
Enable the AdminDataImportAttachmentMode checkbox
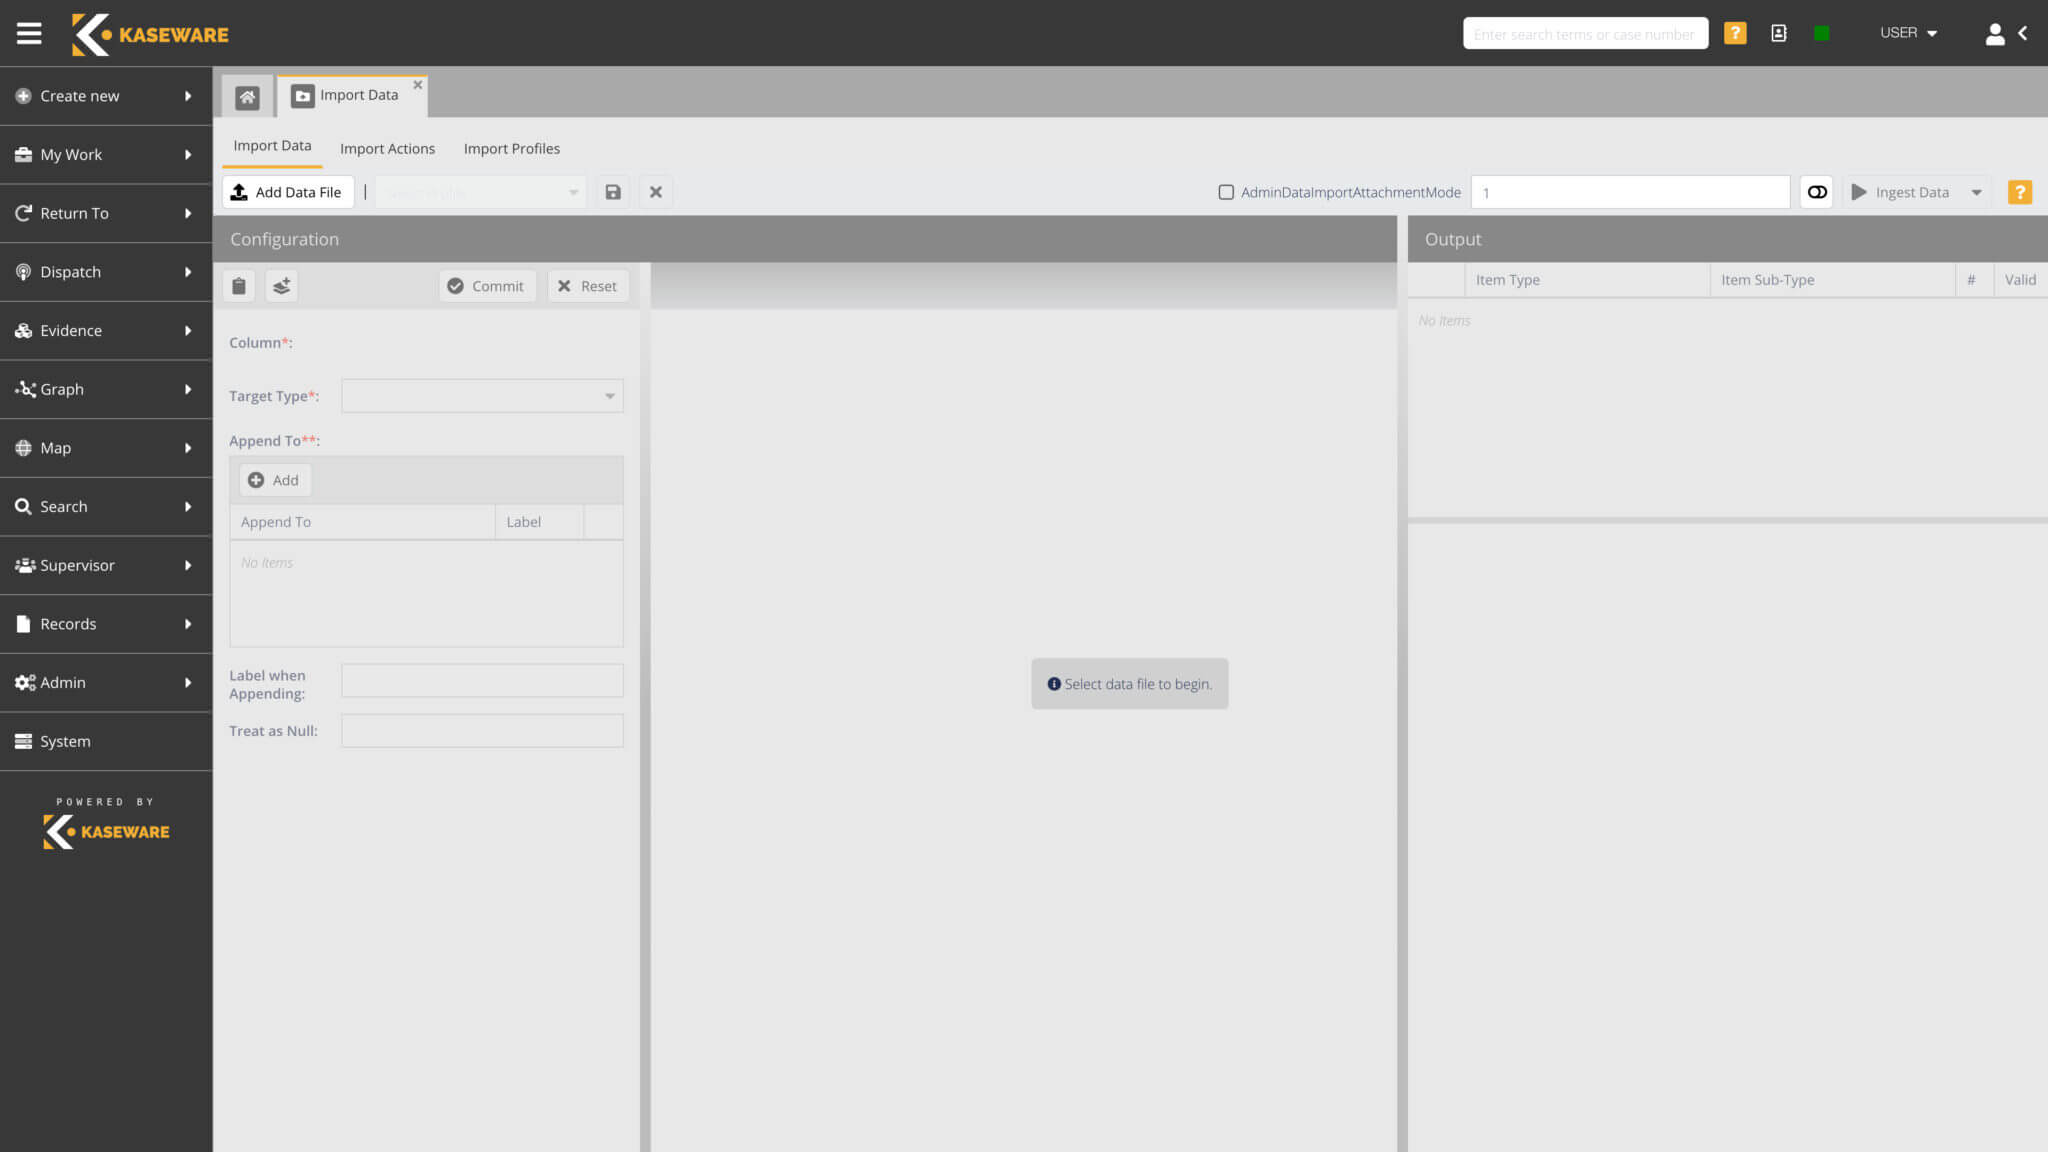(1226, 191)
